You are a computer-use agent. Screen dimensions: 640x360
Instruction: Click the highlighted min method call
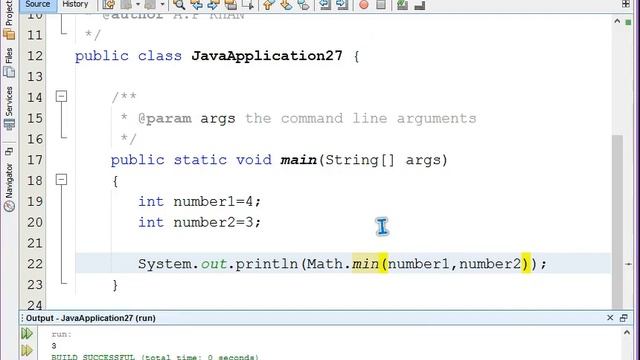(365, 264)
